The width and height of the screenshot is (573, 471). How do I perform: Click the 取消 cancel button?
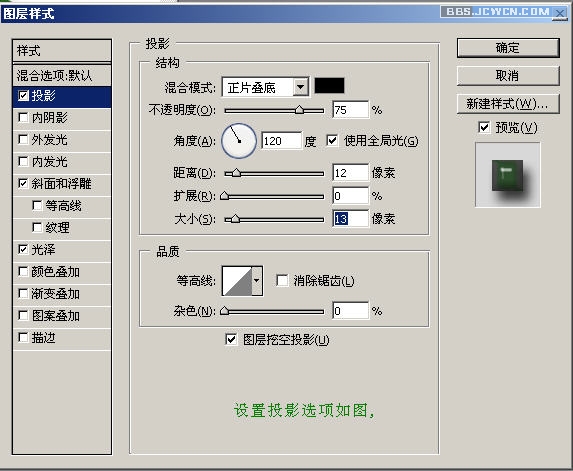click(508, 76)
